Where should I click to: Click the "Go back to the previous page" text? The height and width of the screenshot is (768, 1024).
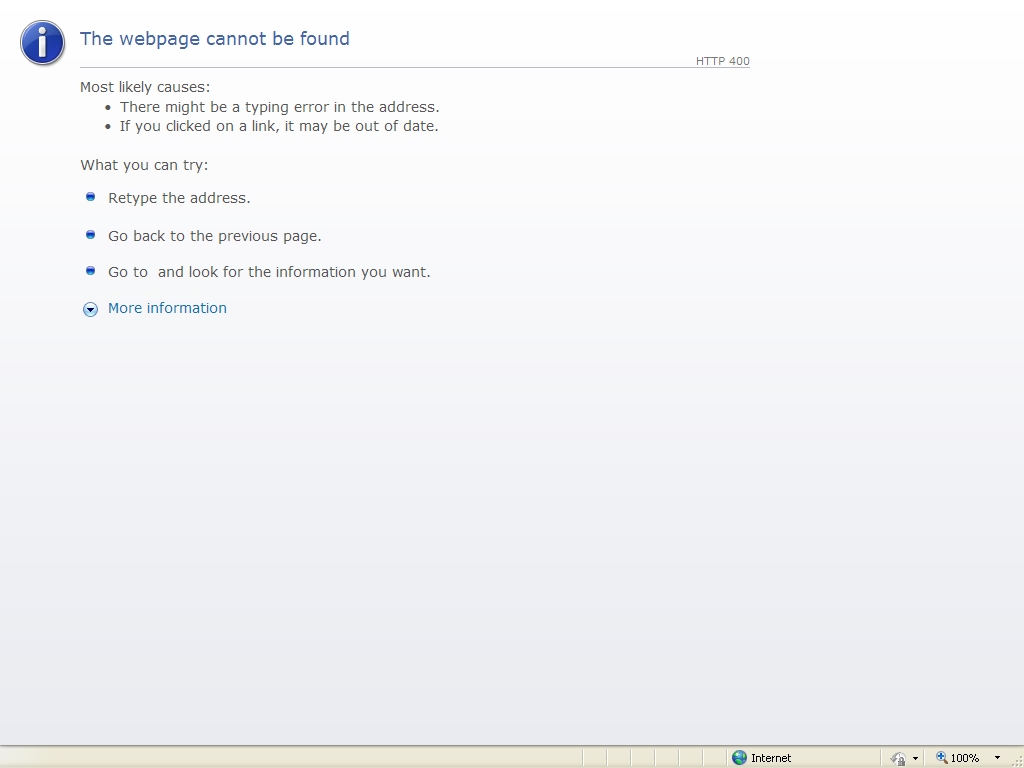coord(214,236)
